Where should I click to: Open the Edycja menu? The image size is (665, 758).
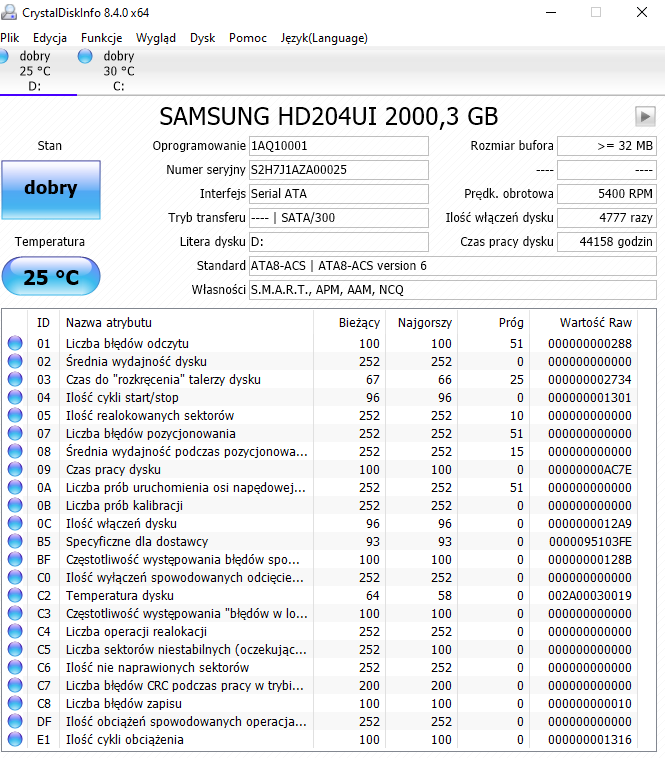point(50,38)
